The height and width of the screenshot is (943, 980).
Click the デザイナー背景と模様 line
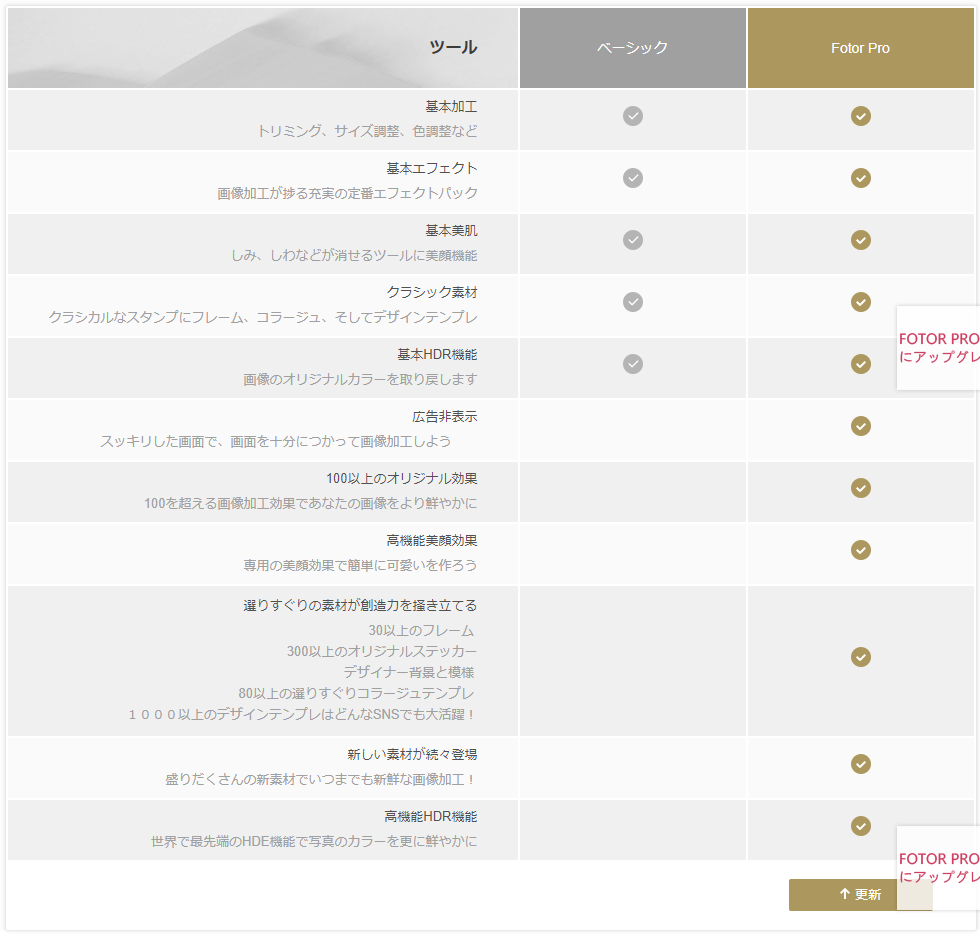(x=409, y=672)
